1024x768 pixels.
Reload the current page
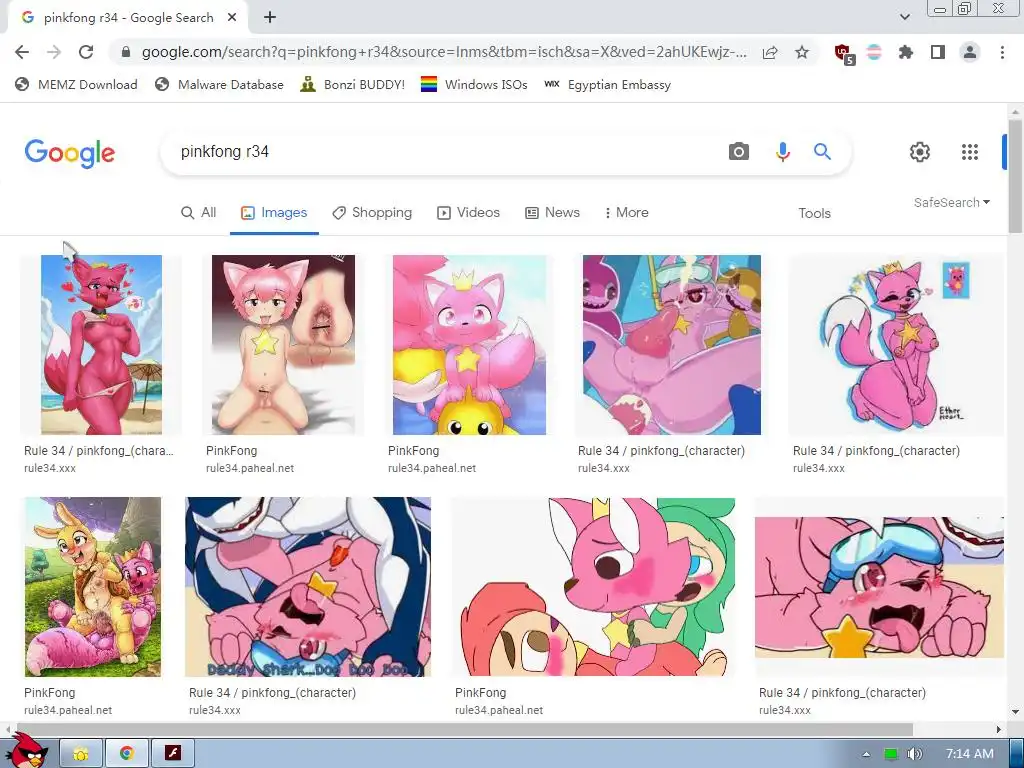(x=86, y=52)
